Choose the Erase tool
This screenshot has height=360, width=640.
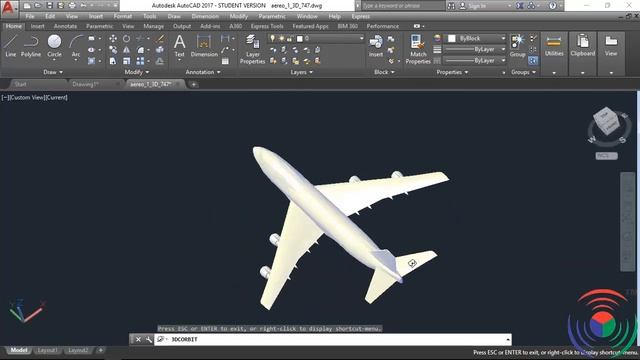coord(160,38)
